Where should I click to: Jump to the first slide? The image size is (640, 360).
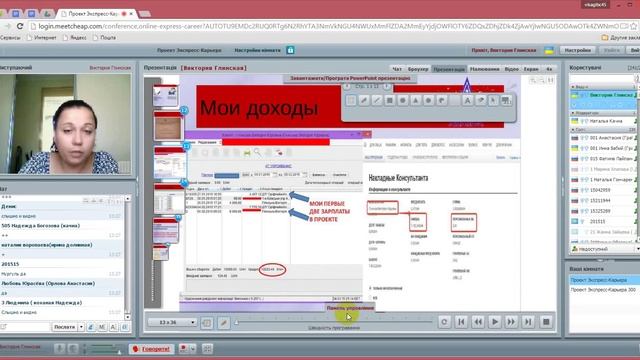461,322
